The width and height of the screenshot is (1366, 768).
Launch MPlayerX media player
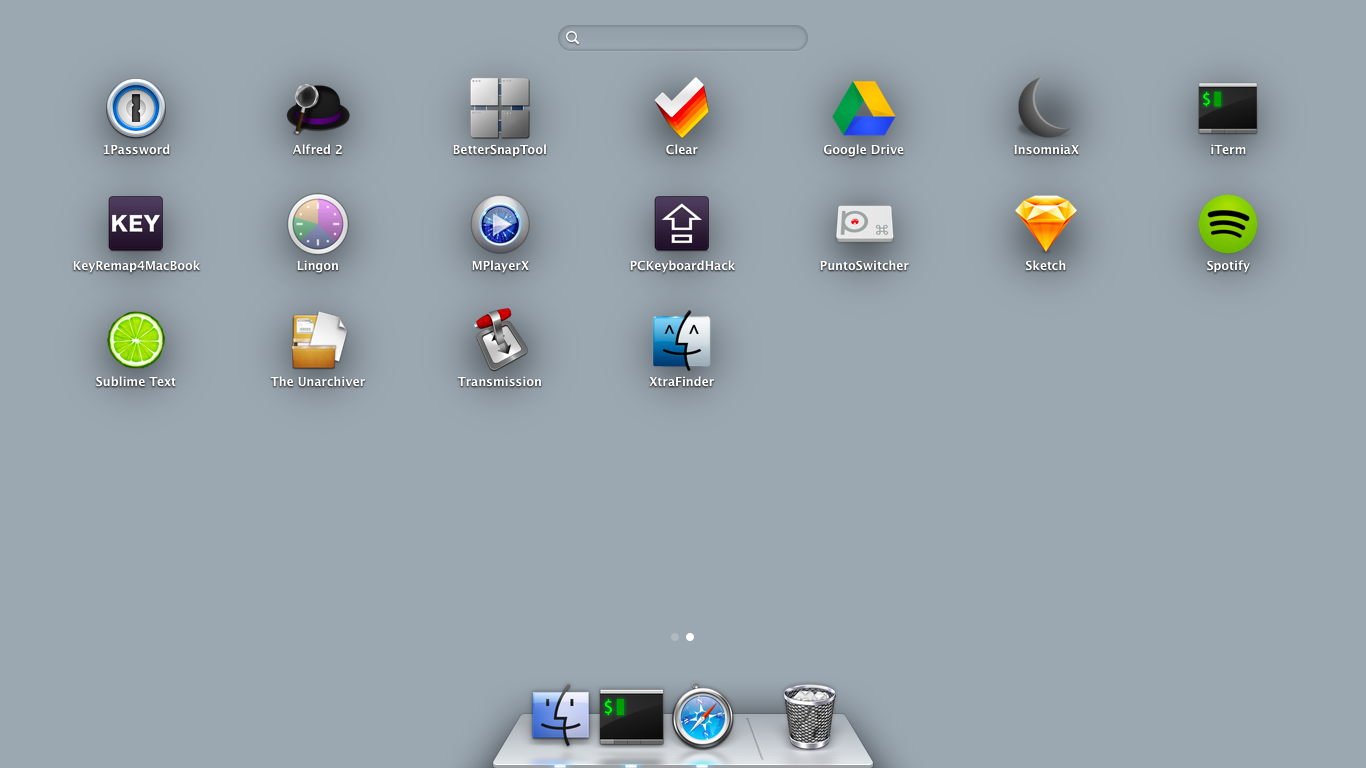tap(500, 224)
